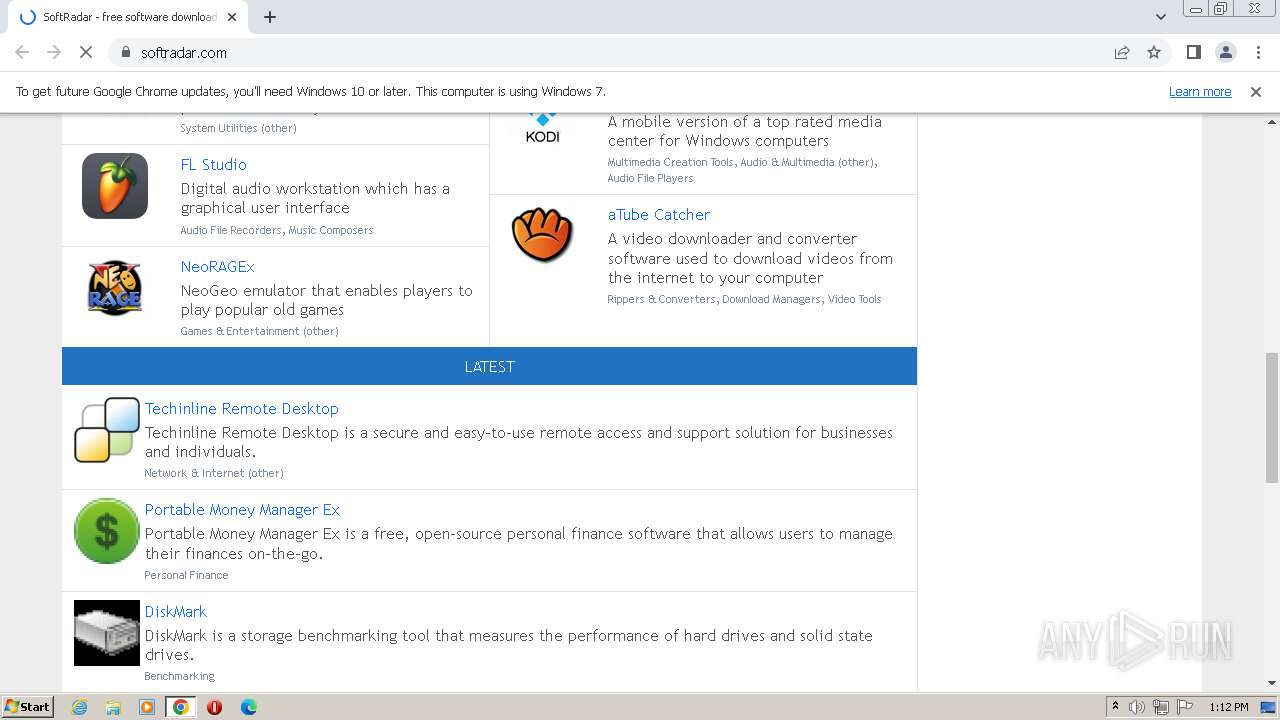Image resolution: width=1280 pixels, height=720 pixels.
Task: Open Games & Entertainment (other) category
Action: click(x=259, y=331)
